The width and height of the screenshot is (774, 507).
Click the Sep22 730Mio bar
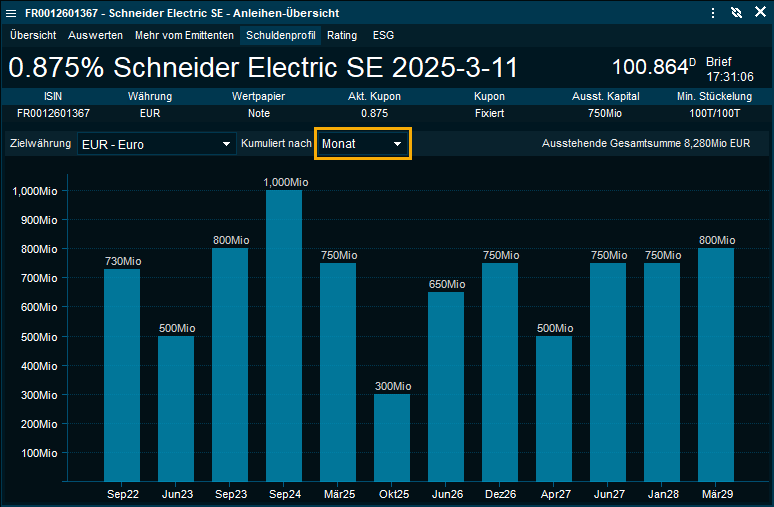(122, 375)
